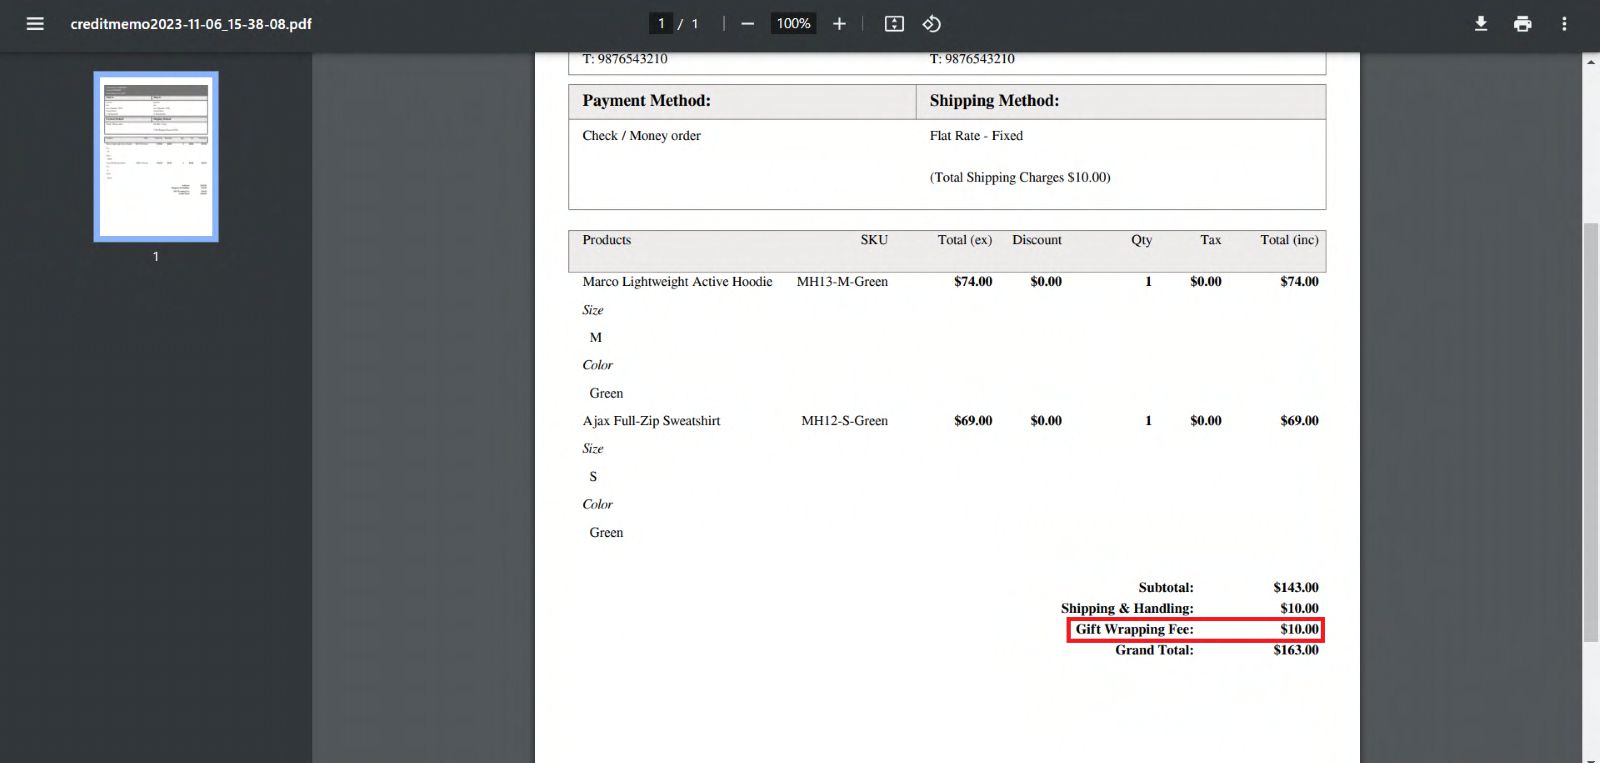The image size is (1600, 763).
Task: Click the 100% zoom level field
Action: [793, 24]
